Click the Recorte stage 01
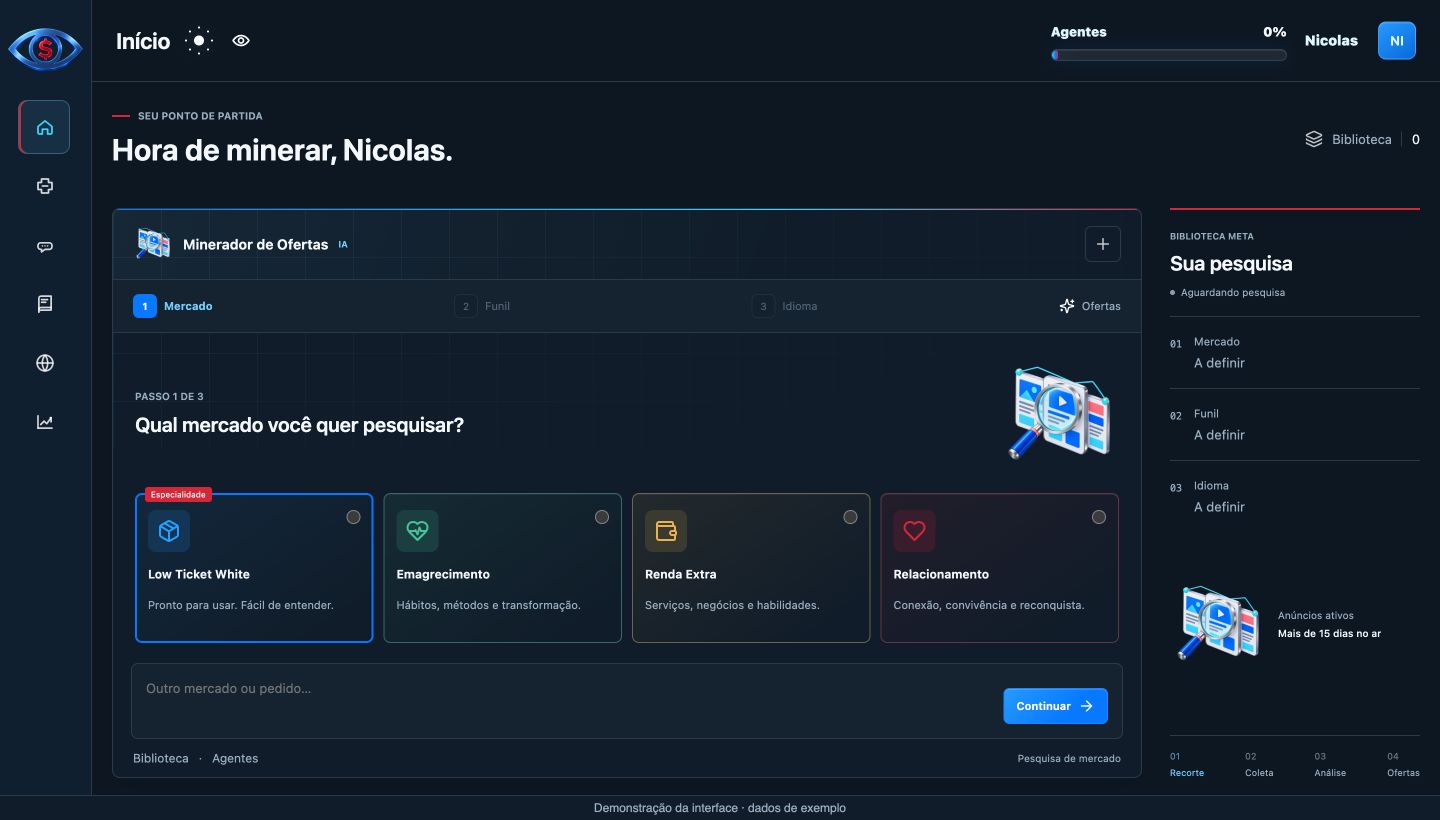Image resolution: width=1440 pixels, height=820 pixels. pyautogui.click(x=1187, y=765)
